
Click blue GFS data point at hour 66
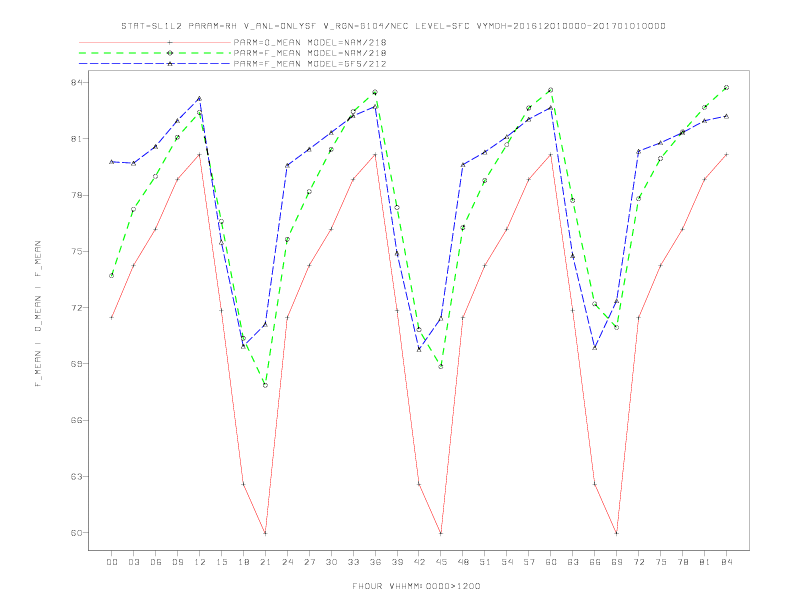[595, 348]
